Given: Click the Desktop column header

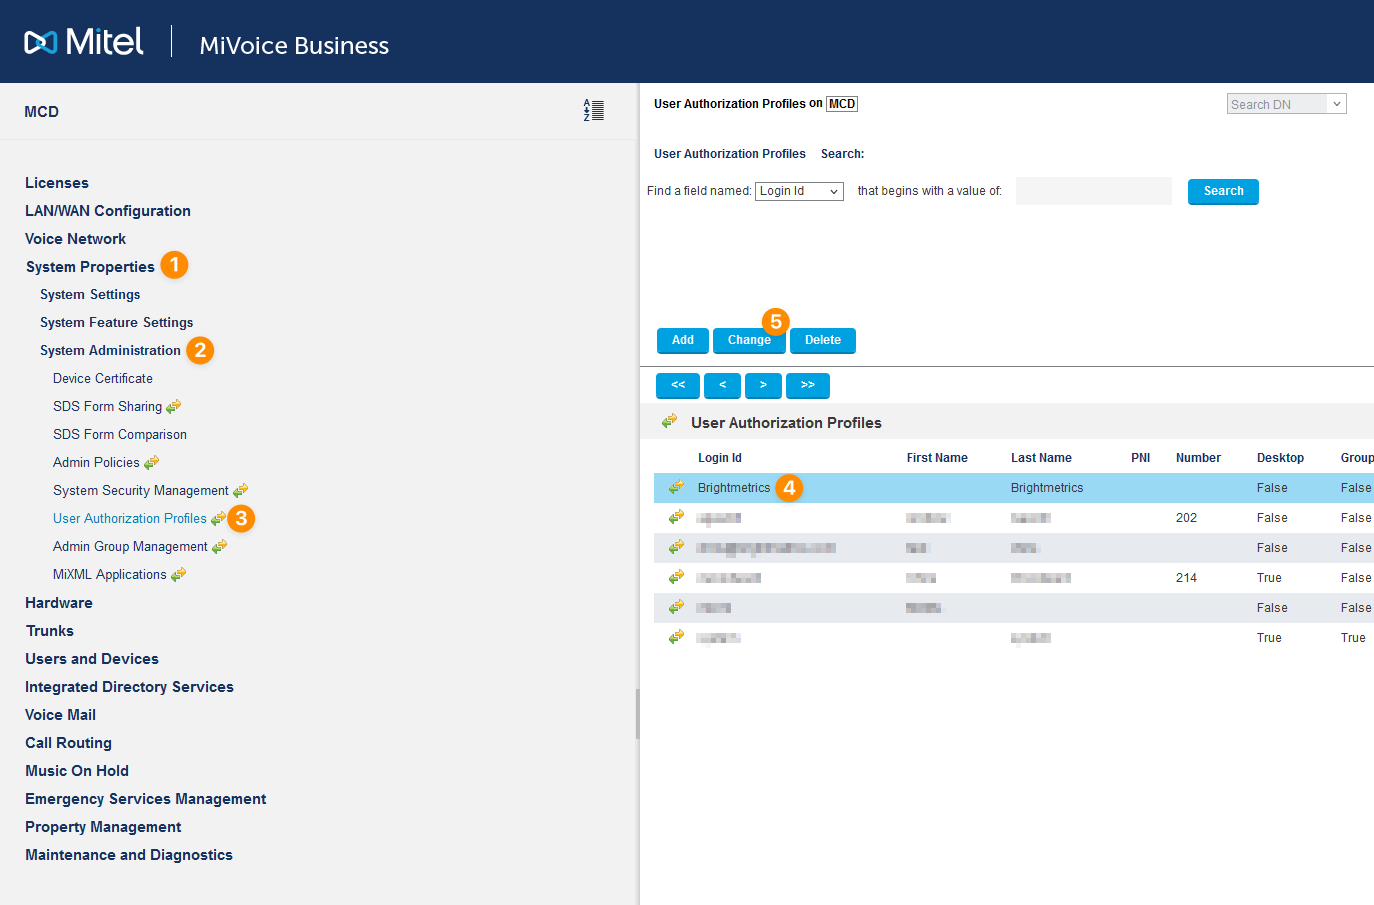Looking at the screenshot, I should click(x=1280, y=458).
